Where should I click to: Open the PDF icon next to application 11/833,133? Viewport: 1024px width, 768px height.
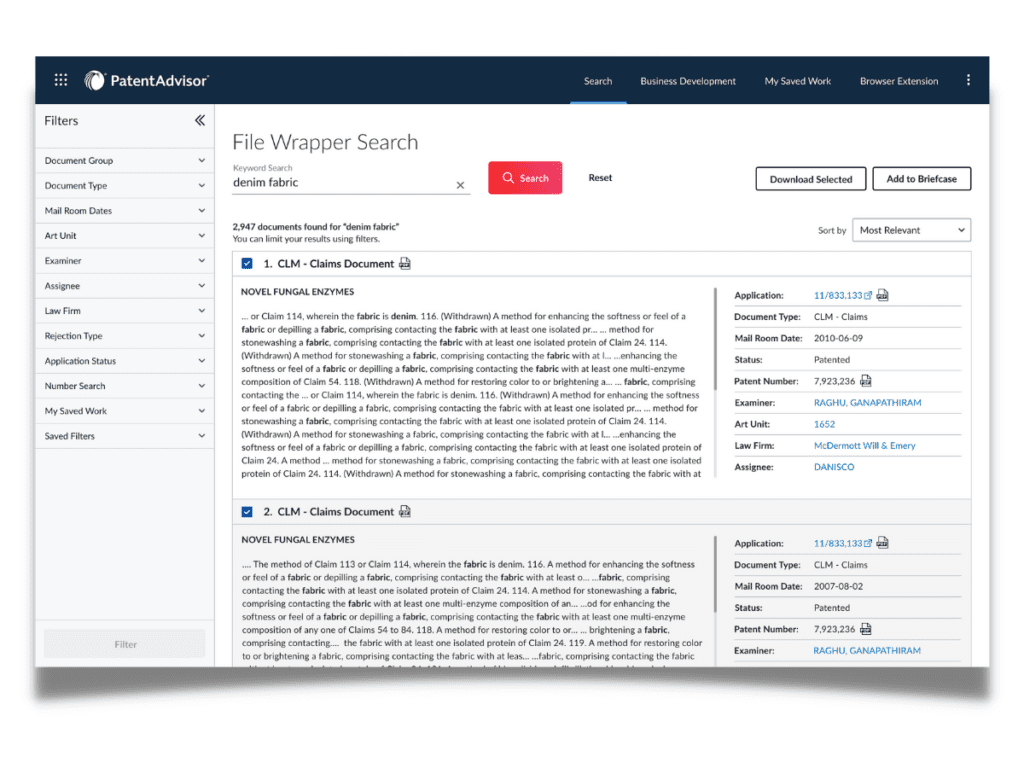coord(884,296)
